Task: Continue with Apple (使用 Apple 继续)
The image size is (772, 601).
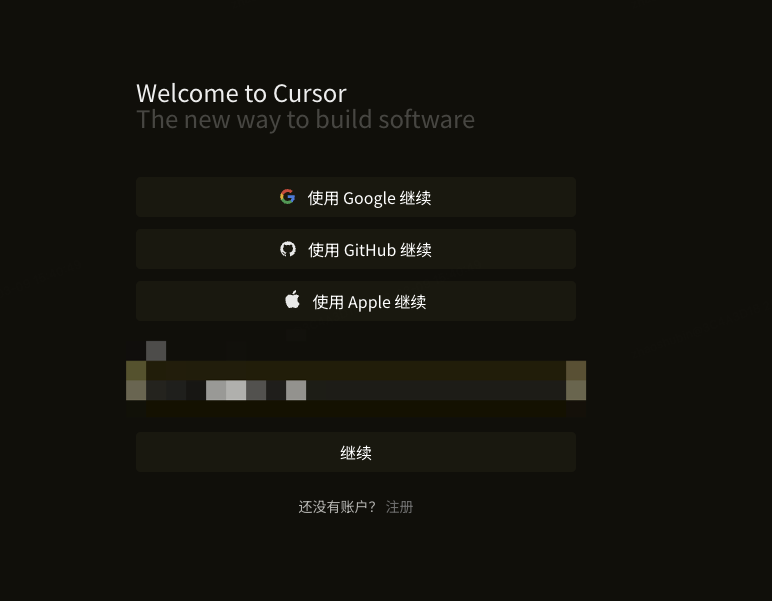Action: point(356,301)
